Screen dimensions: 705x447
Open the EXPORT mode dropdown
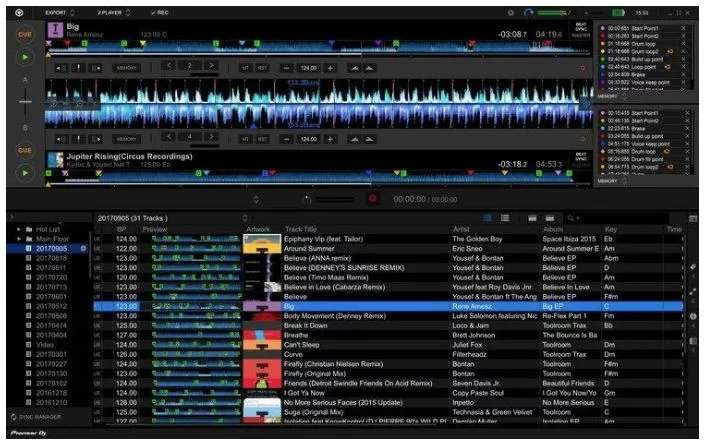[x=60, y=13]
